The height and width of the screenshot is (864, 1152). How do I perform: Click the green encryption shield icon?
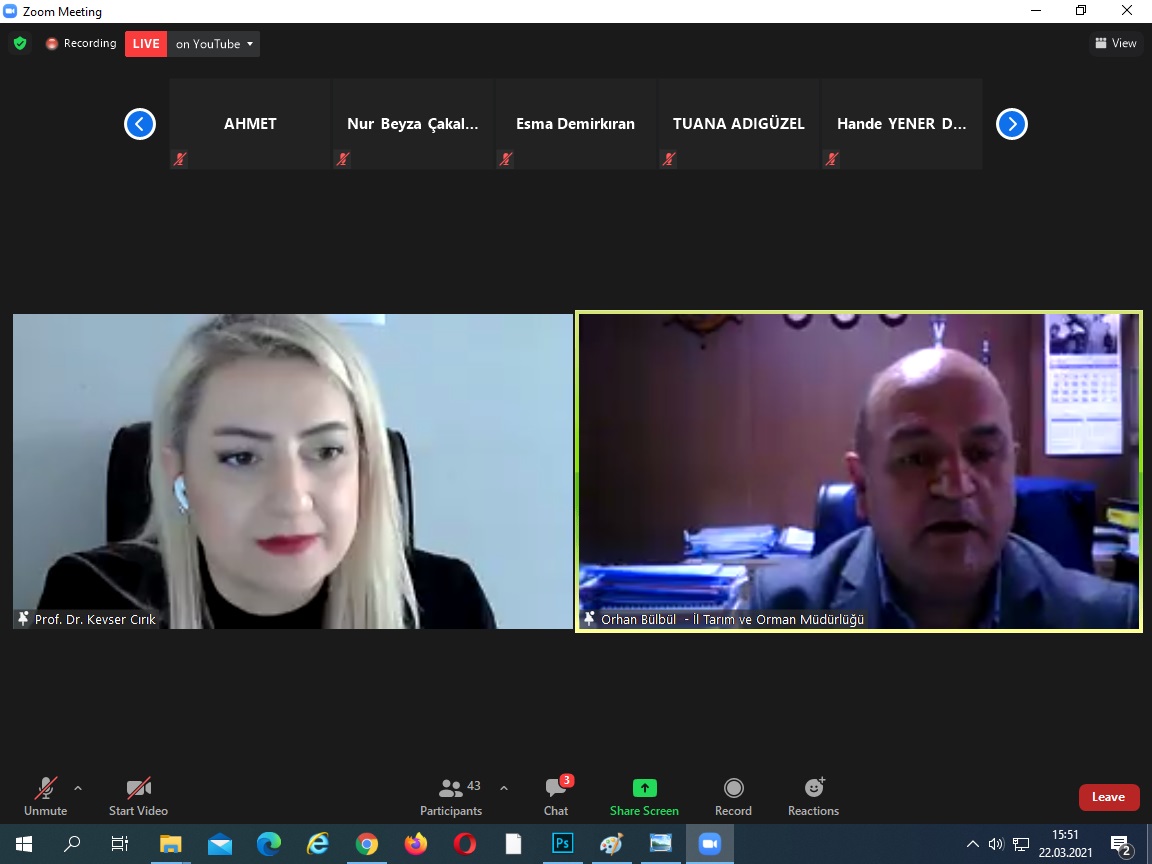click(x=19, y=44)
